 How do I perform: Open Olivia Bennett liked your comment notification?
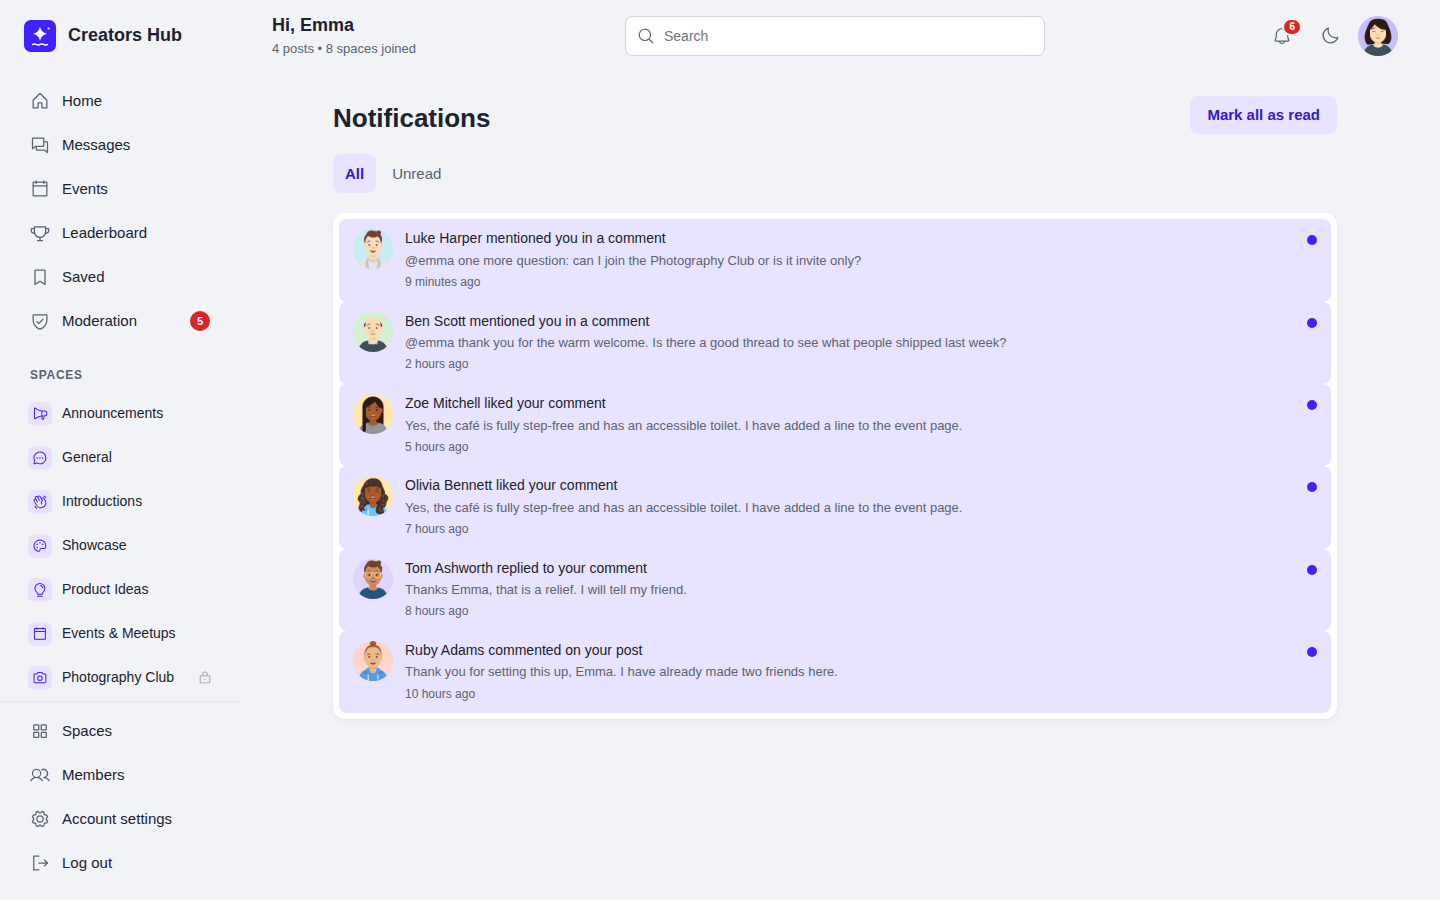[x=835, y=507]
